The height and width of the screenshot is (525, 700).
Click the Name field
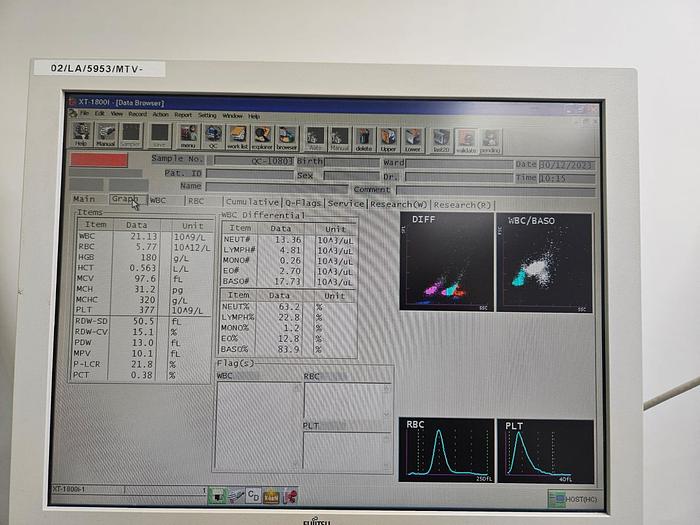point(276,188)
